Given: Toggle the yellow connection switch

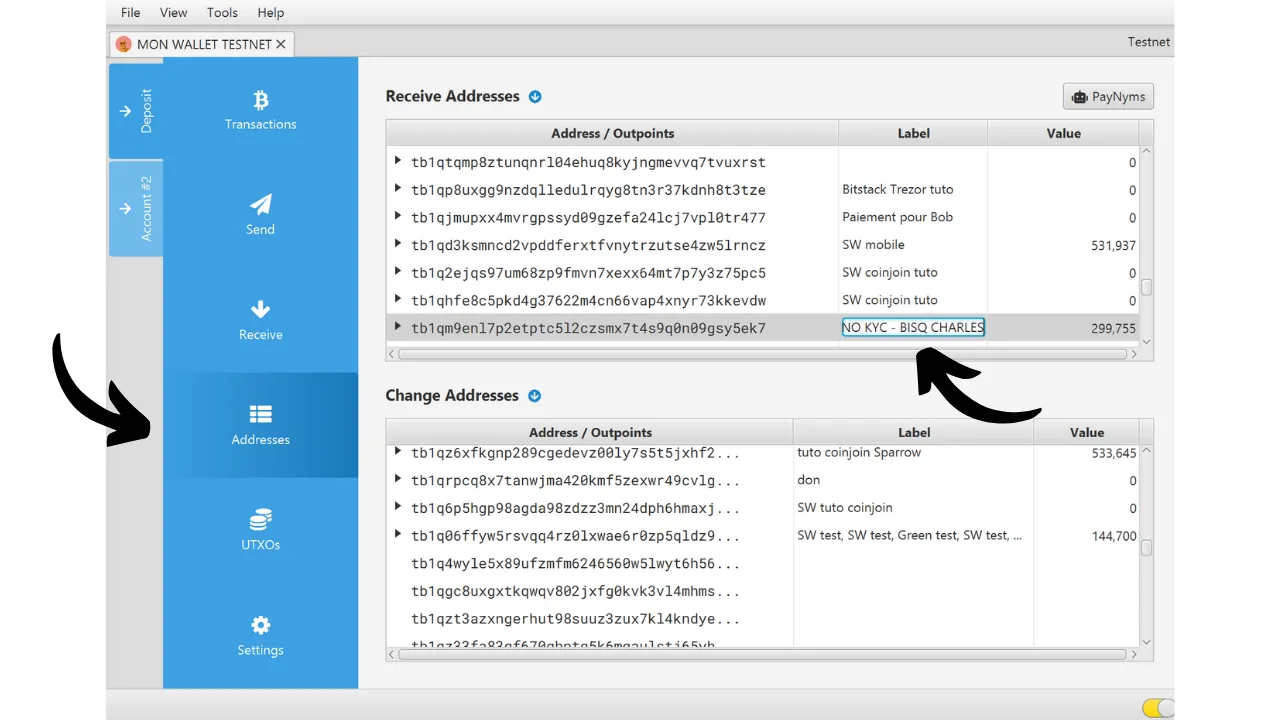Looking at the screenshot, I should (x=1158, y=708).
